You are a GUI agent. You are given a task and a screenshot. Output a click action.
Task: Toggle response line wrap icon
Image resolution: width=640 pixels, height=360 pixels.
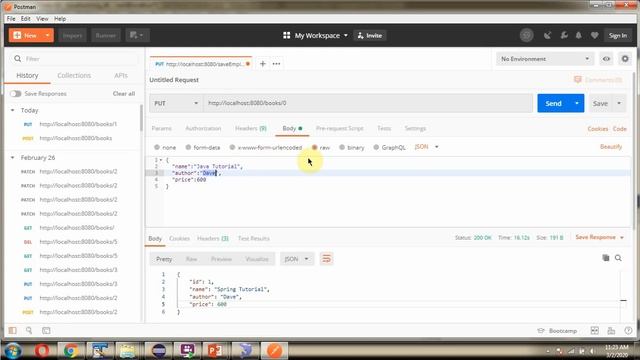pyautogui.click(x=326, y=259)
